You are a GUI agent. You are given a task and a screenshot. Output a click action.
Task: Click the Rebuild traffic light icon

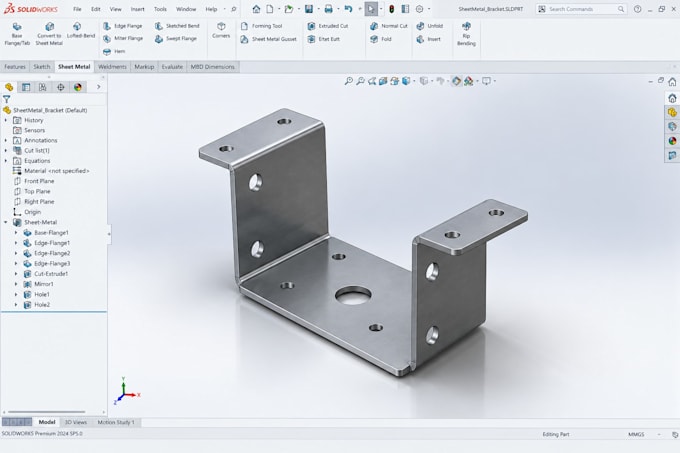point(391,9)
